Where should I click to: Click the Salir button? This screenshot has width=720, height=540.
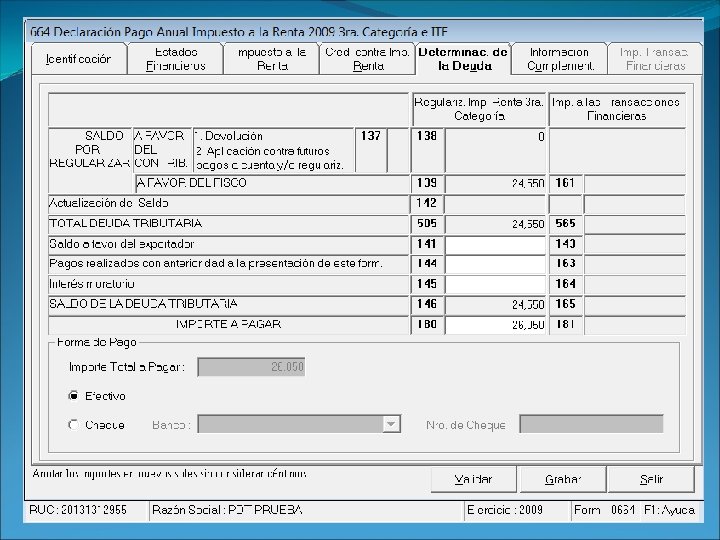(x=651, y=479)
